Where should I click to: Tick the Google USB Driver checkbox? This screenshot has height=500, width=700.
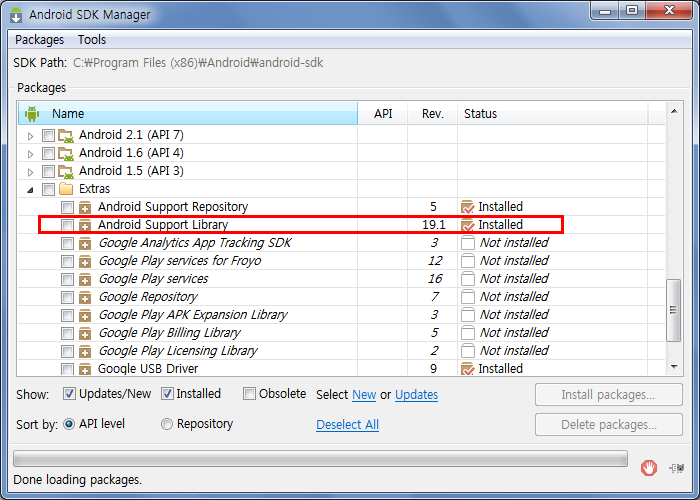67,369
